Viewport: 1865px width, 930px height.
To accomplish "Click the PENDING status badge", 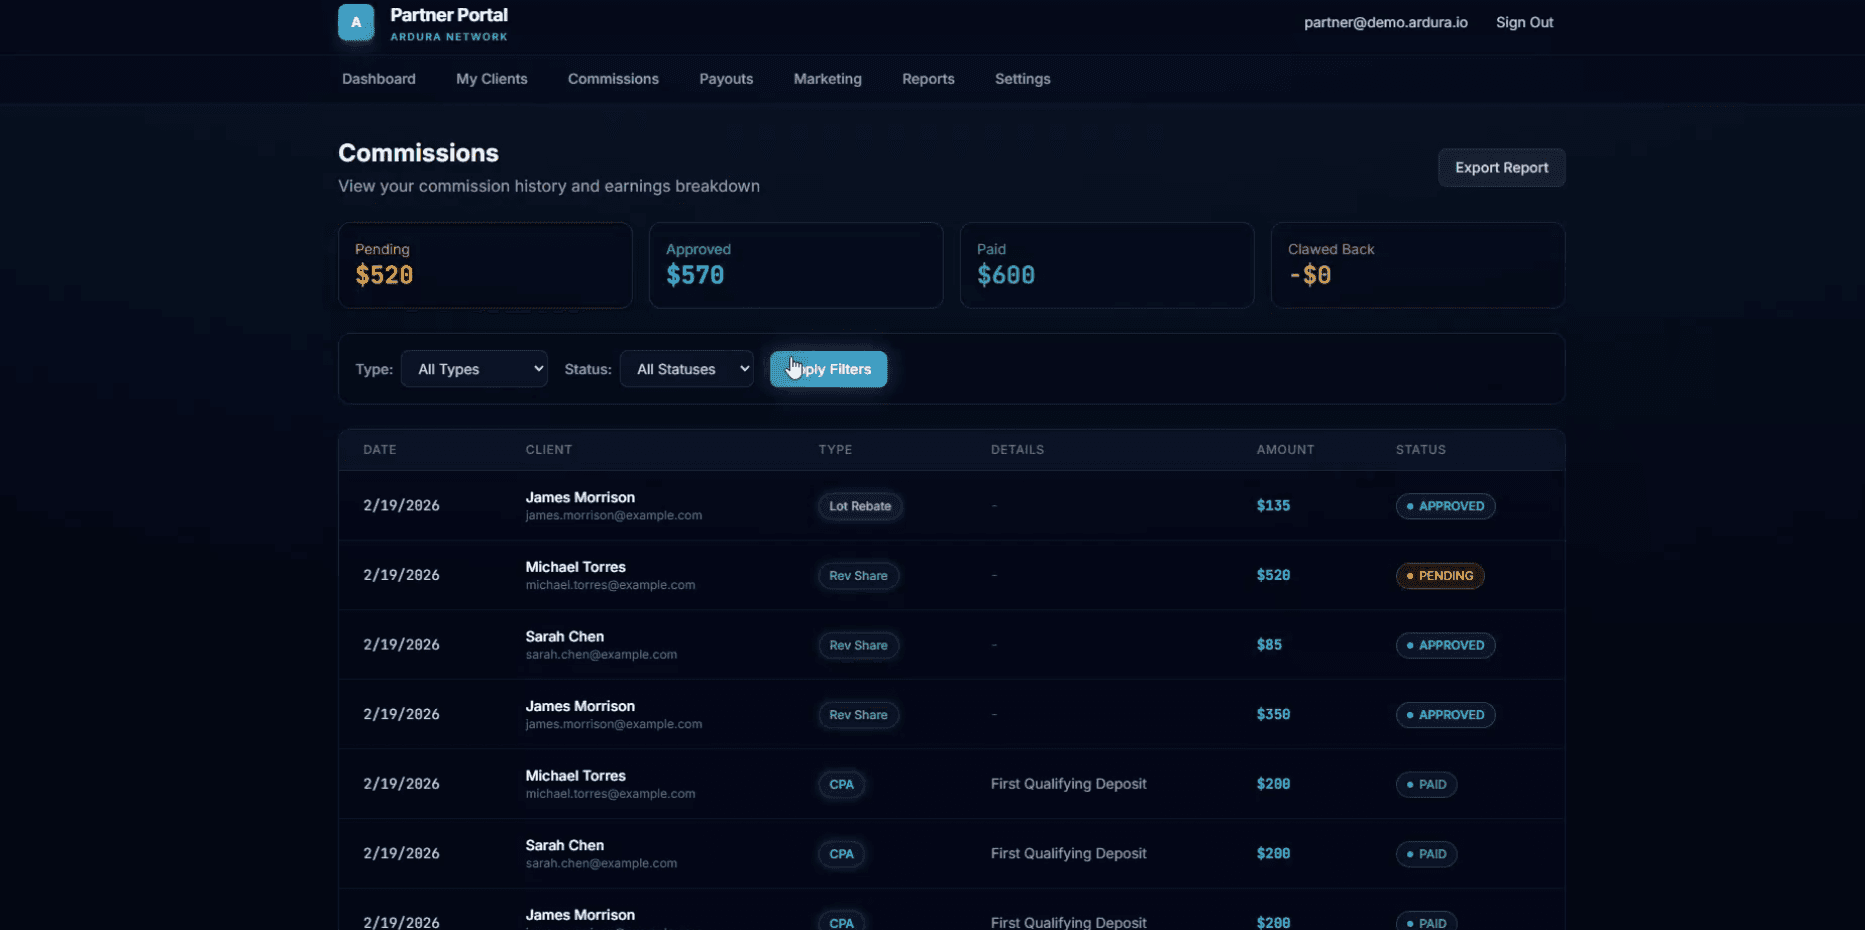I will pos(1440,576).
